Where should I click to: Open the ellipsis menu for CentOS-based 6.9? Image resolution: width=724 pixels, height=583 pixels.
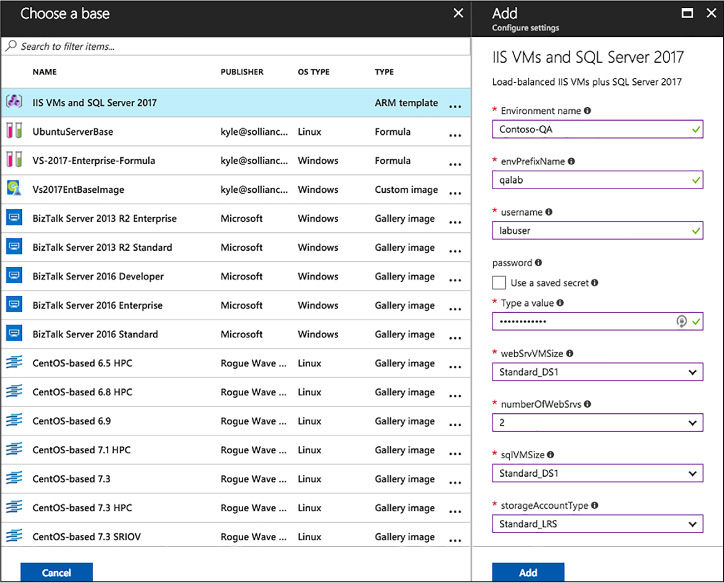(x=455, y=425)
